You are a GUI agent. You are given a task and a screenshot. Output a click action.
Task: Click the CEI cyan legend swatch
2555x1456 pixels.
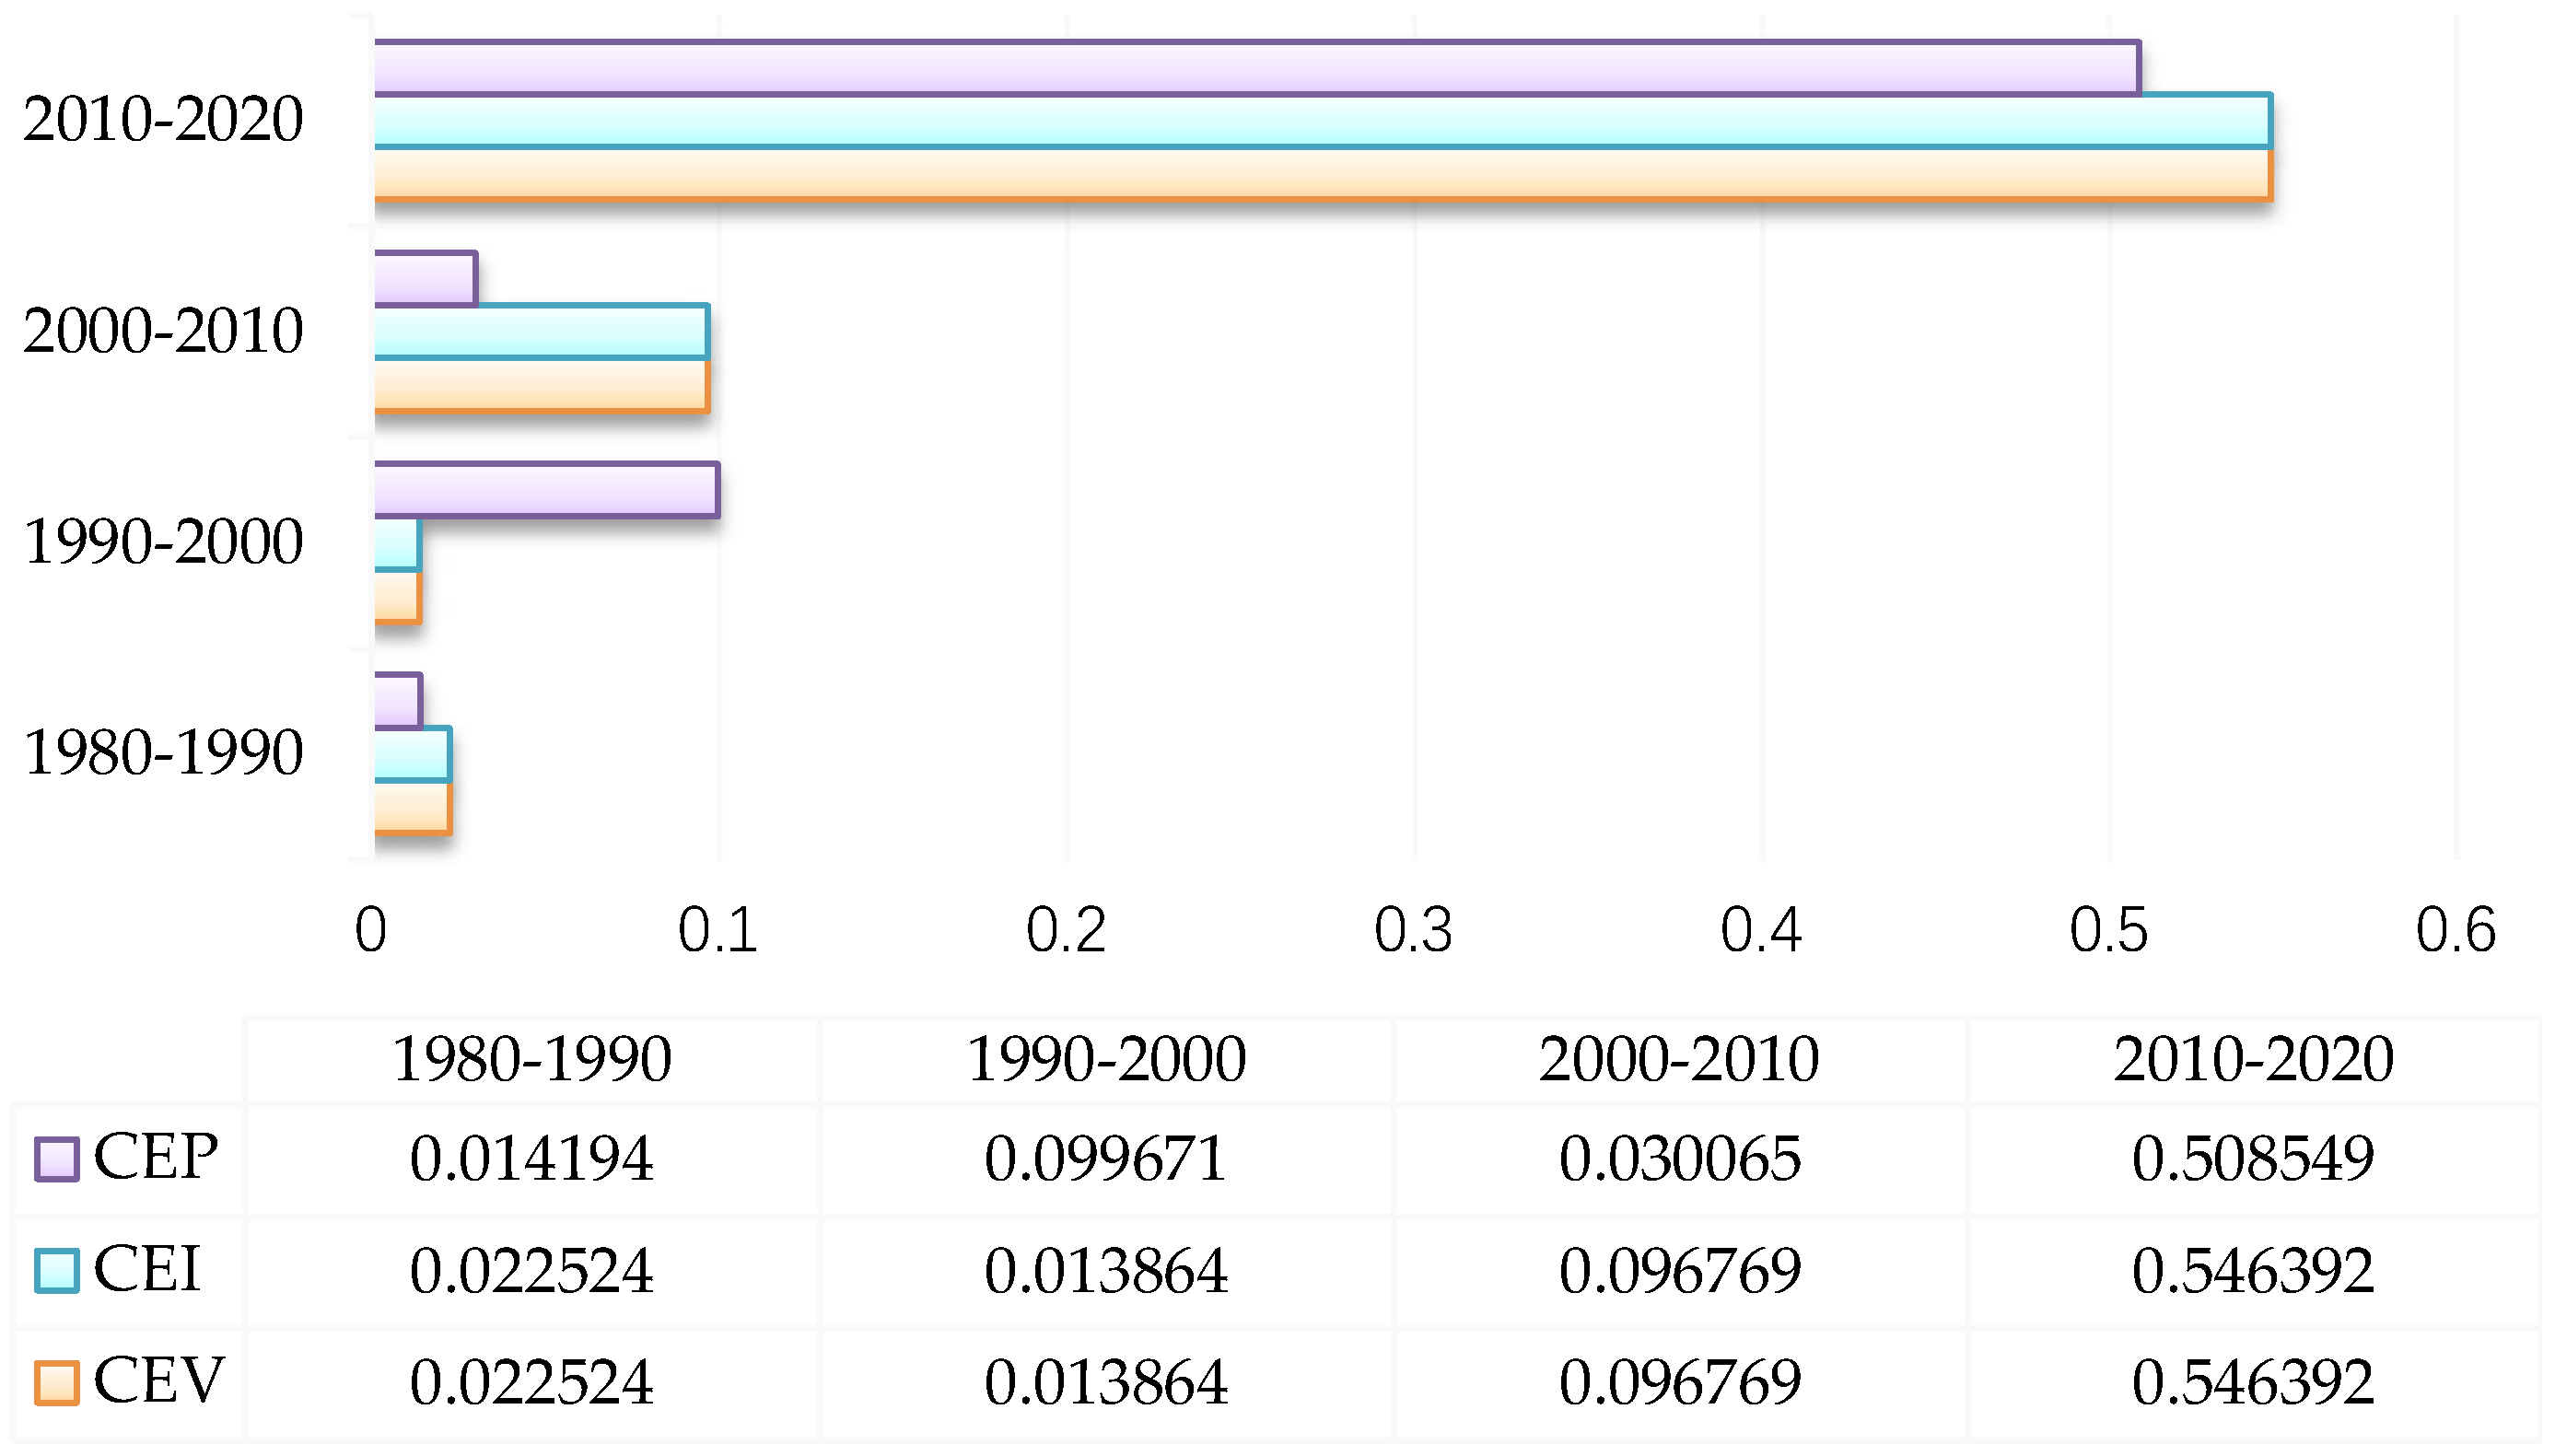coord(56,1271)
